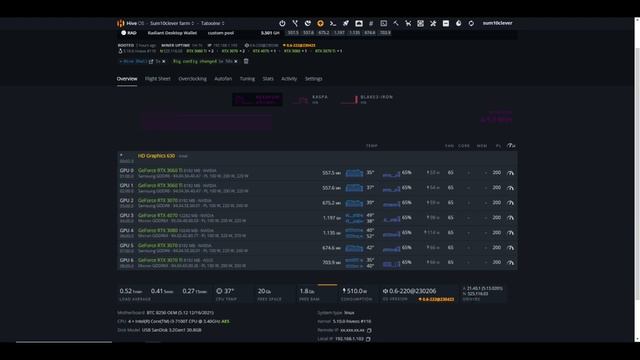Open Hive Shell external link icon
Image resolution: width=640 pixels, height=360 pixels.
151,61
